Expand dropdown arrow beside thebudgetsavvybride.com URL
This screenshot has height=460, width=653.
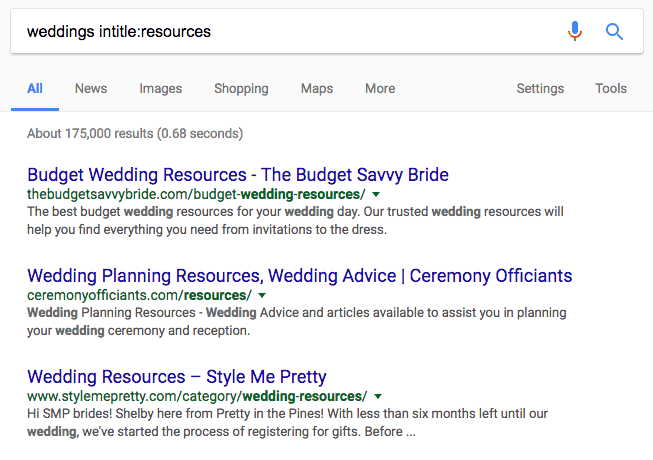tap(376, 194)
